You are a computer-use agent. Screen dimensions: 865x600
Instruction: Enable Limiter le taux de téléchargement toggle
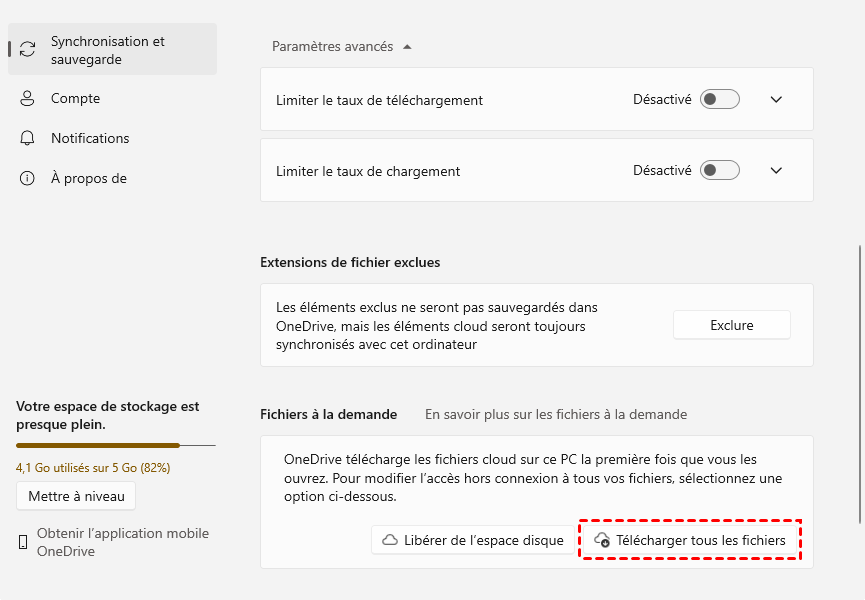[719, 99]
